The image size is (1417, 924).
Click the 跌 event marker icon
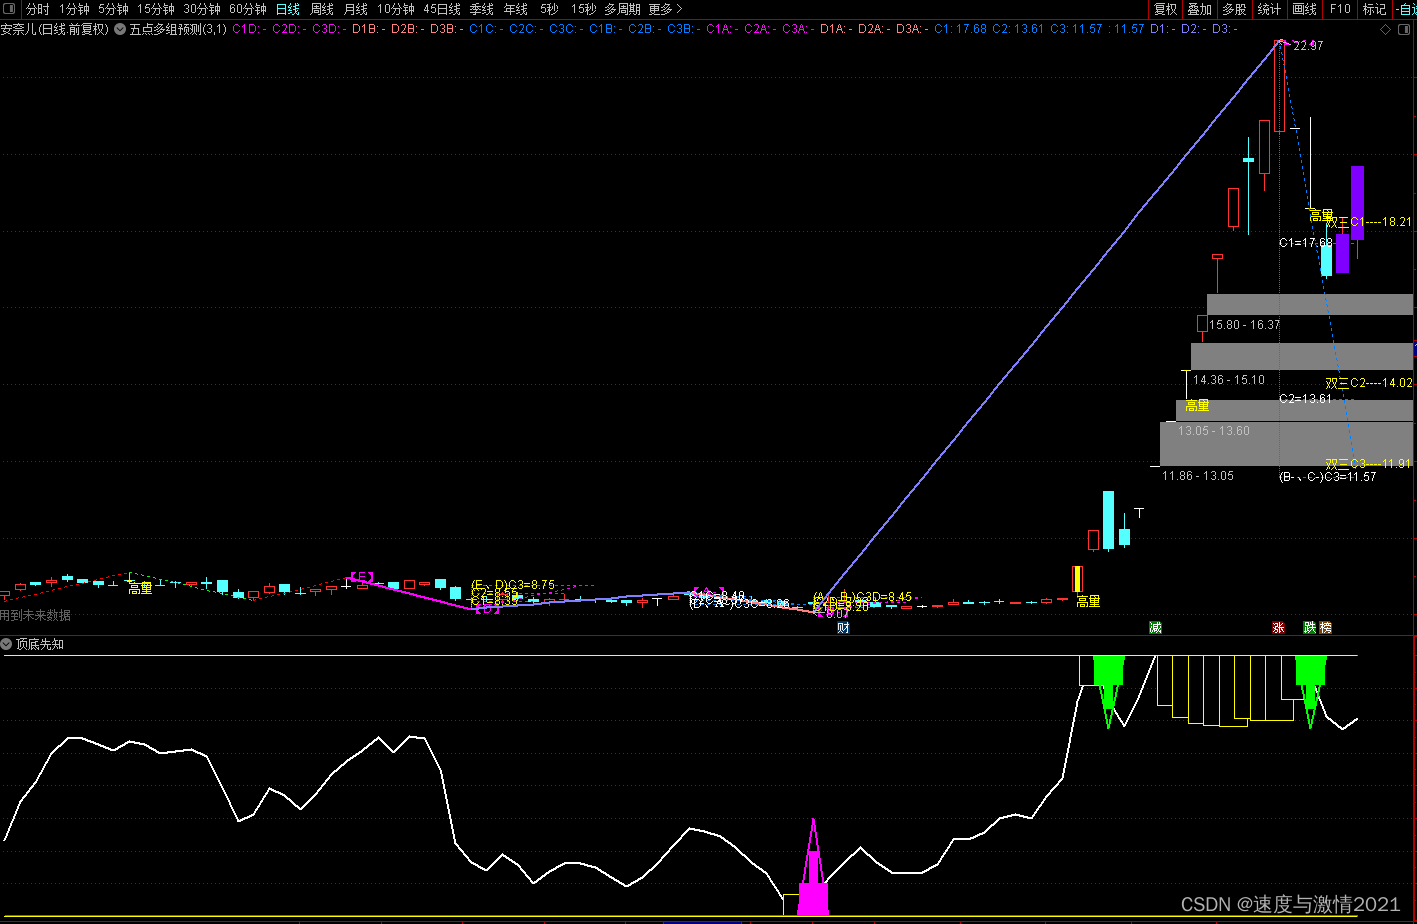click(1310, 628)
